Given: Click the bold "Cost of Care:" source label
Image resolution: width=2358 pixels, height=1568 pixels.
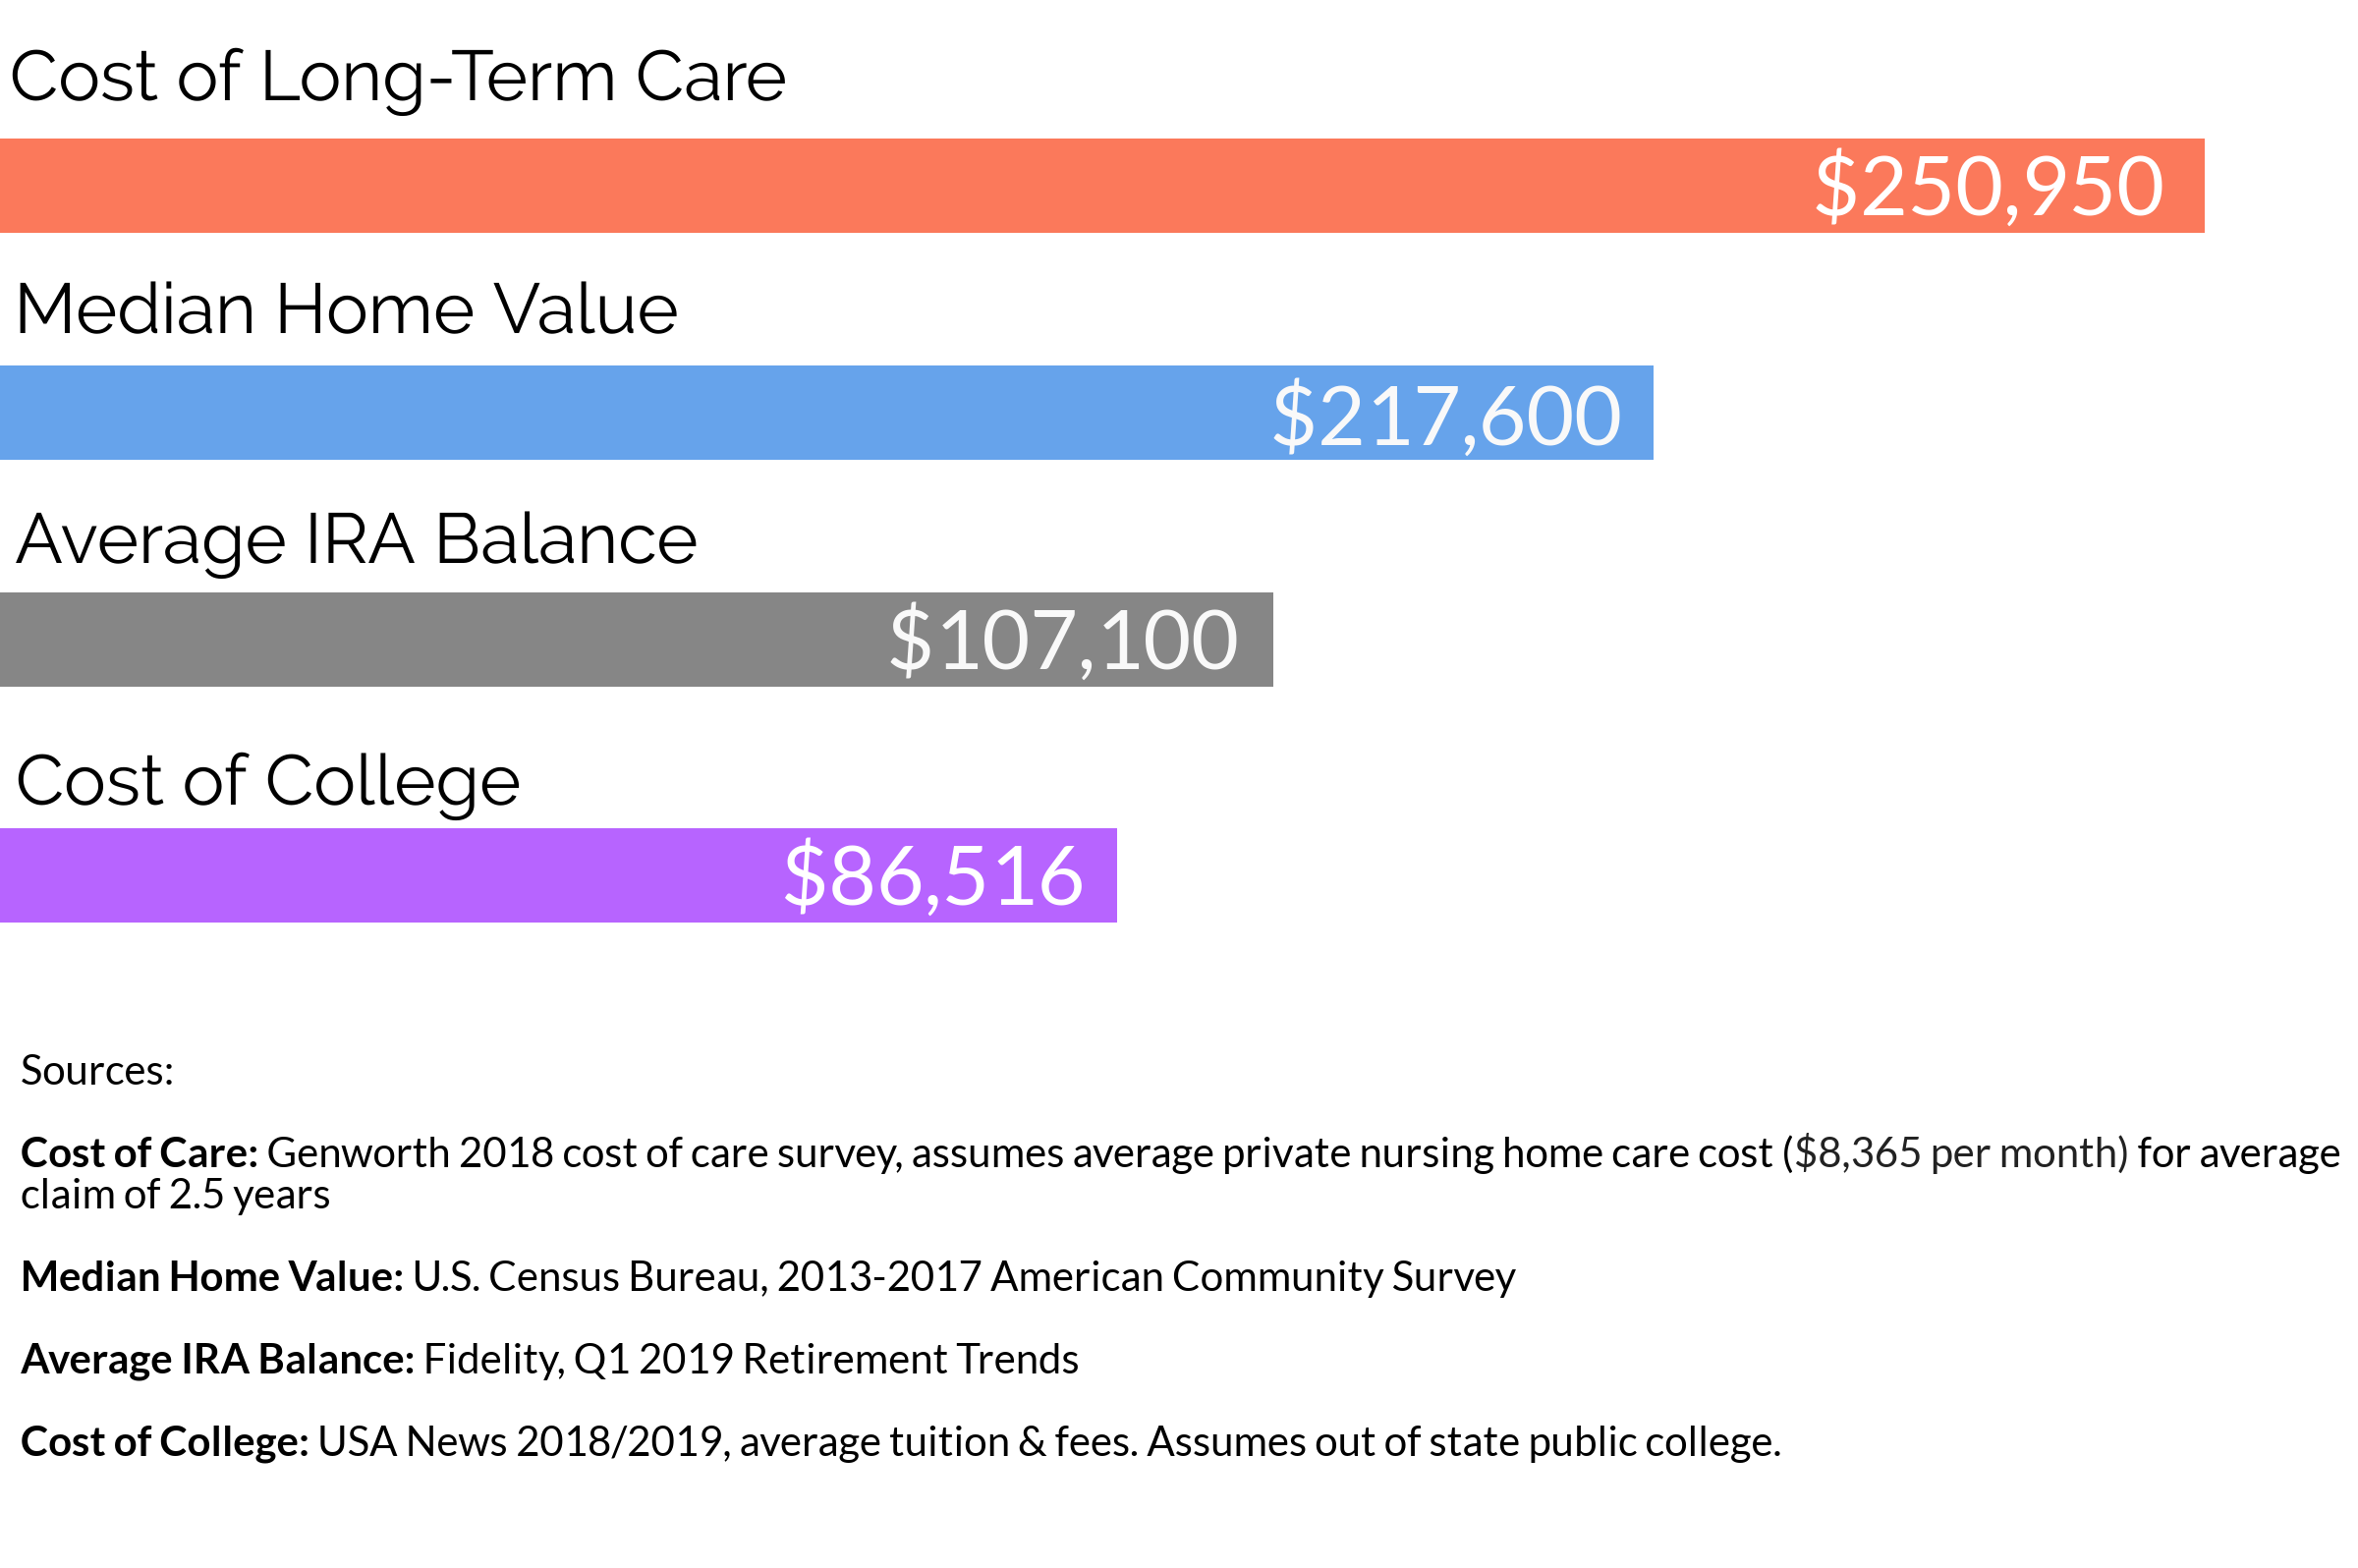Looking at the screenshot, I should 139,1154.
